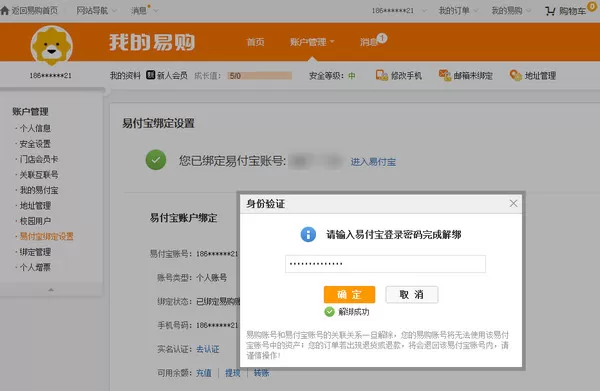Click the 邮箱未绑定 mail icon
600x391 pixels.
pyautogui.click(x=445, y=75)
